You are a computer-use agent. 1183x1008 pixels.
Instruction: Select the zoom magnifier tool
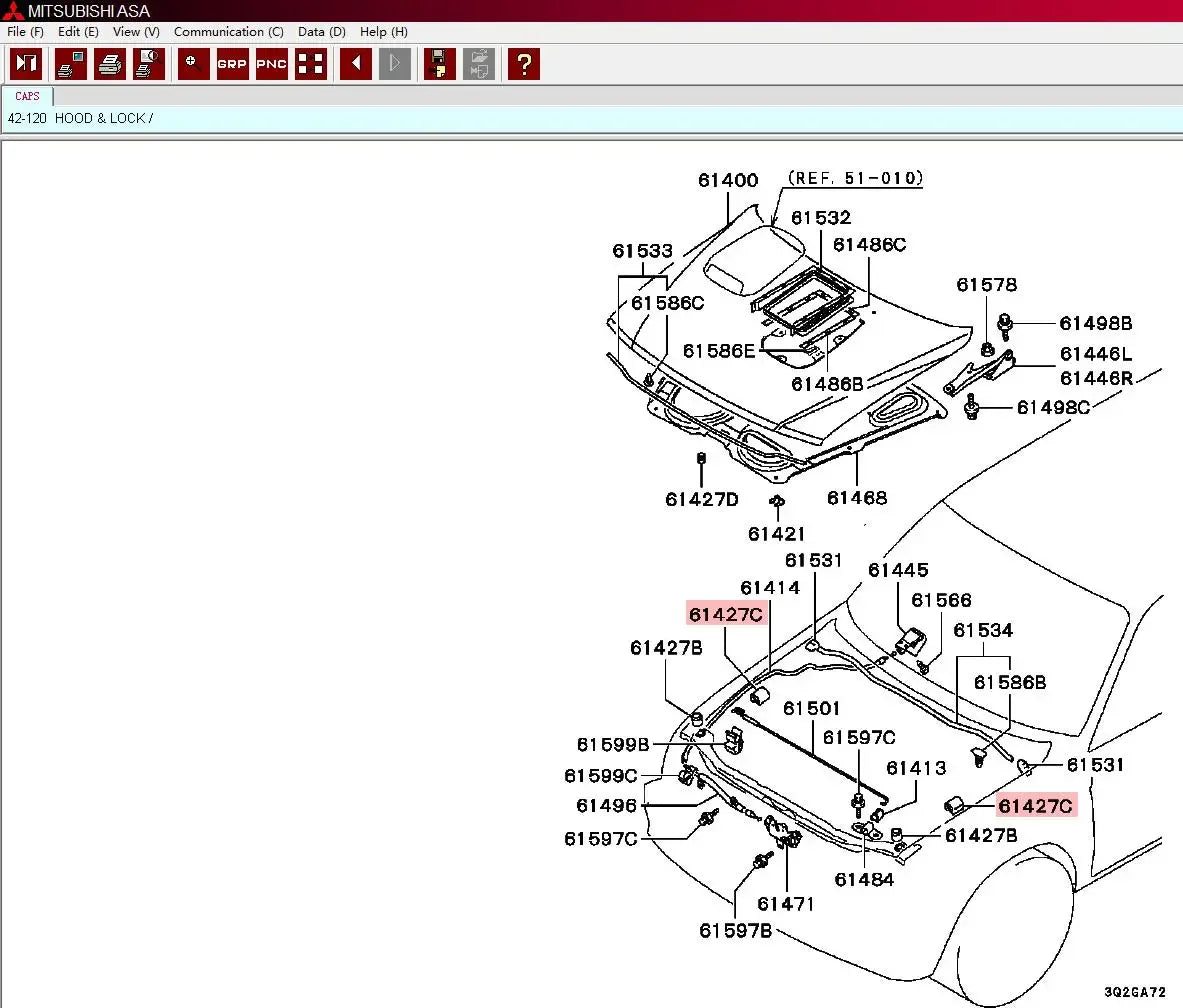(193, 64)
